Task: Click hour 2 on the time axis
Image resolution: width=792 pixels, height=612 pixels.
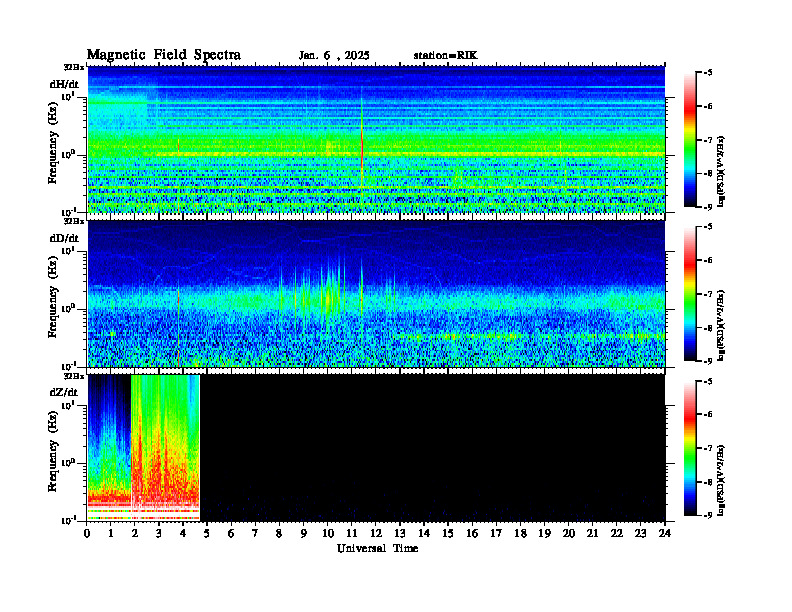Action: tap(135, 534)
